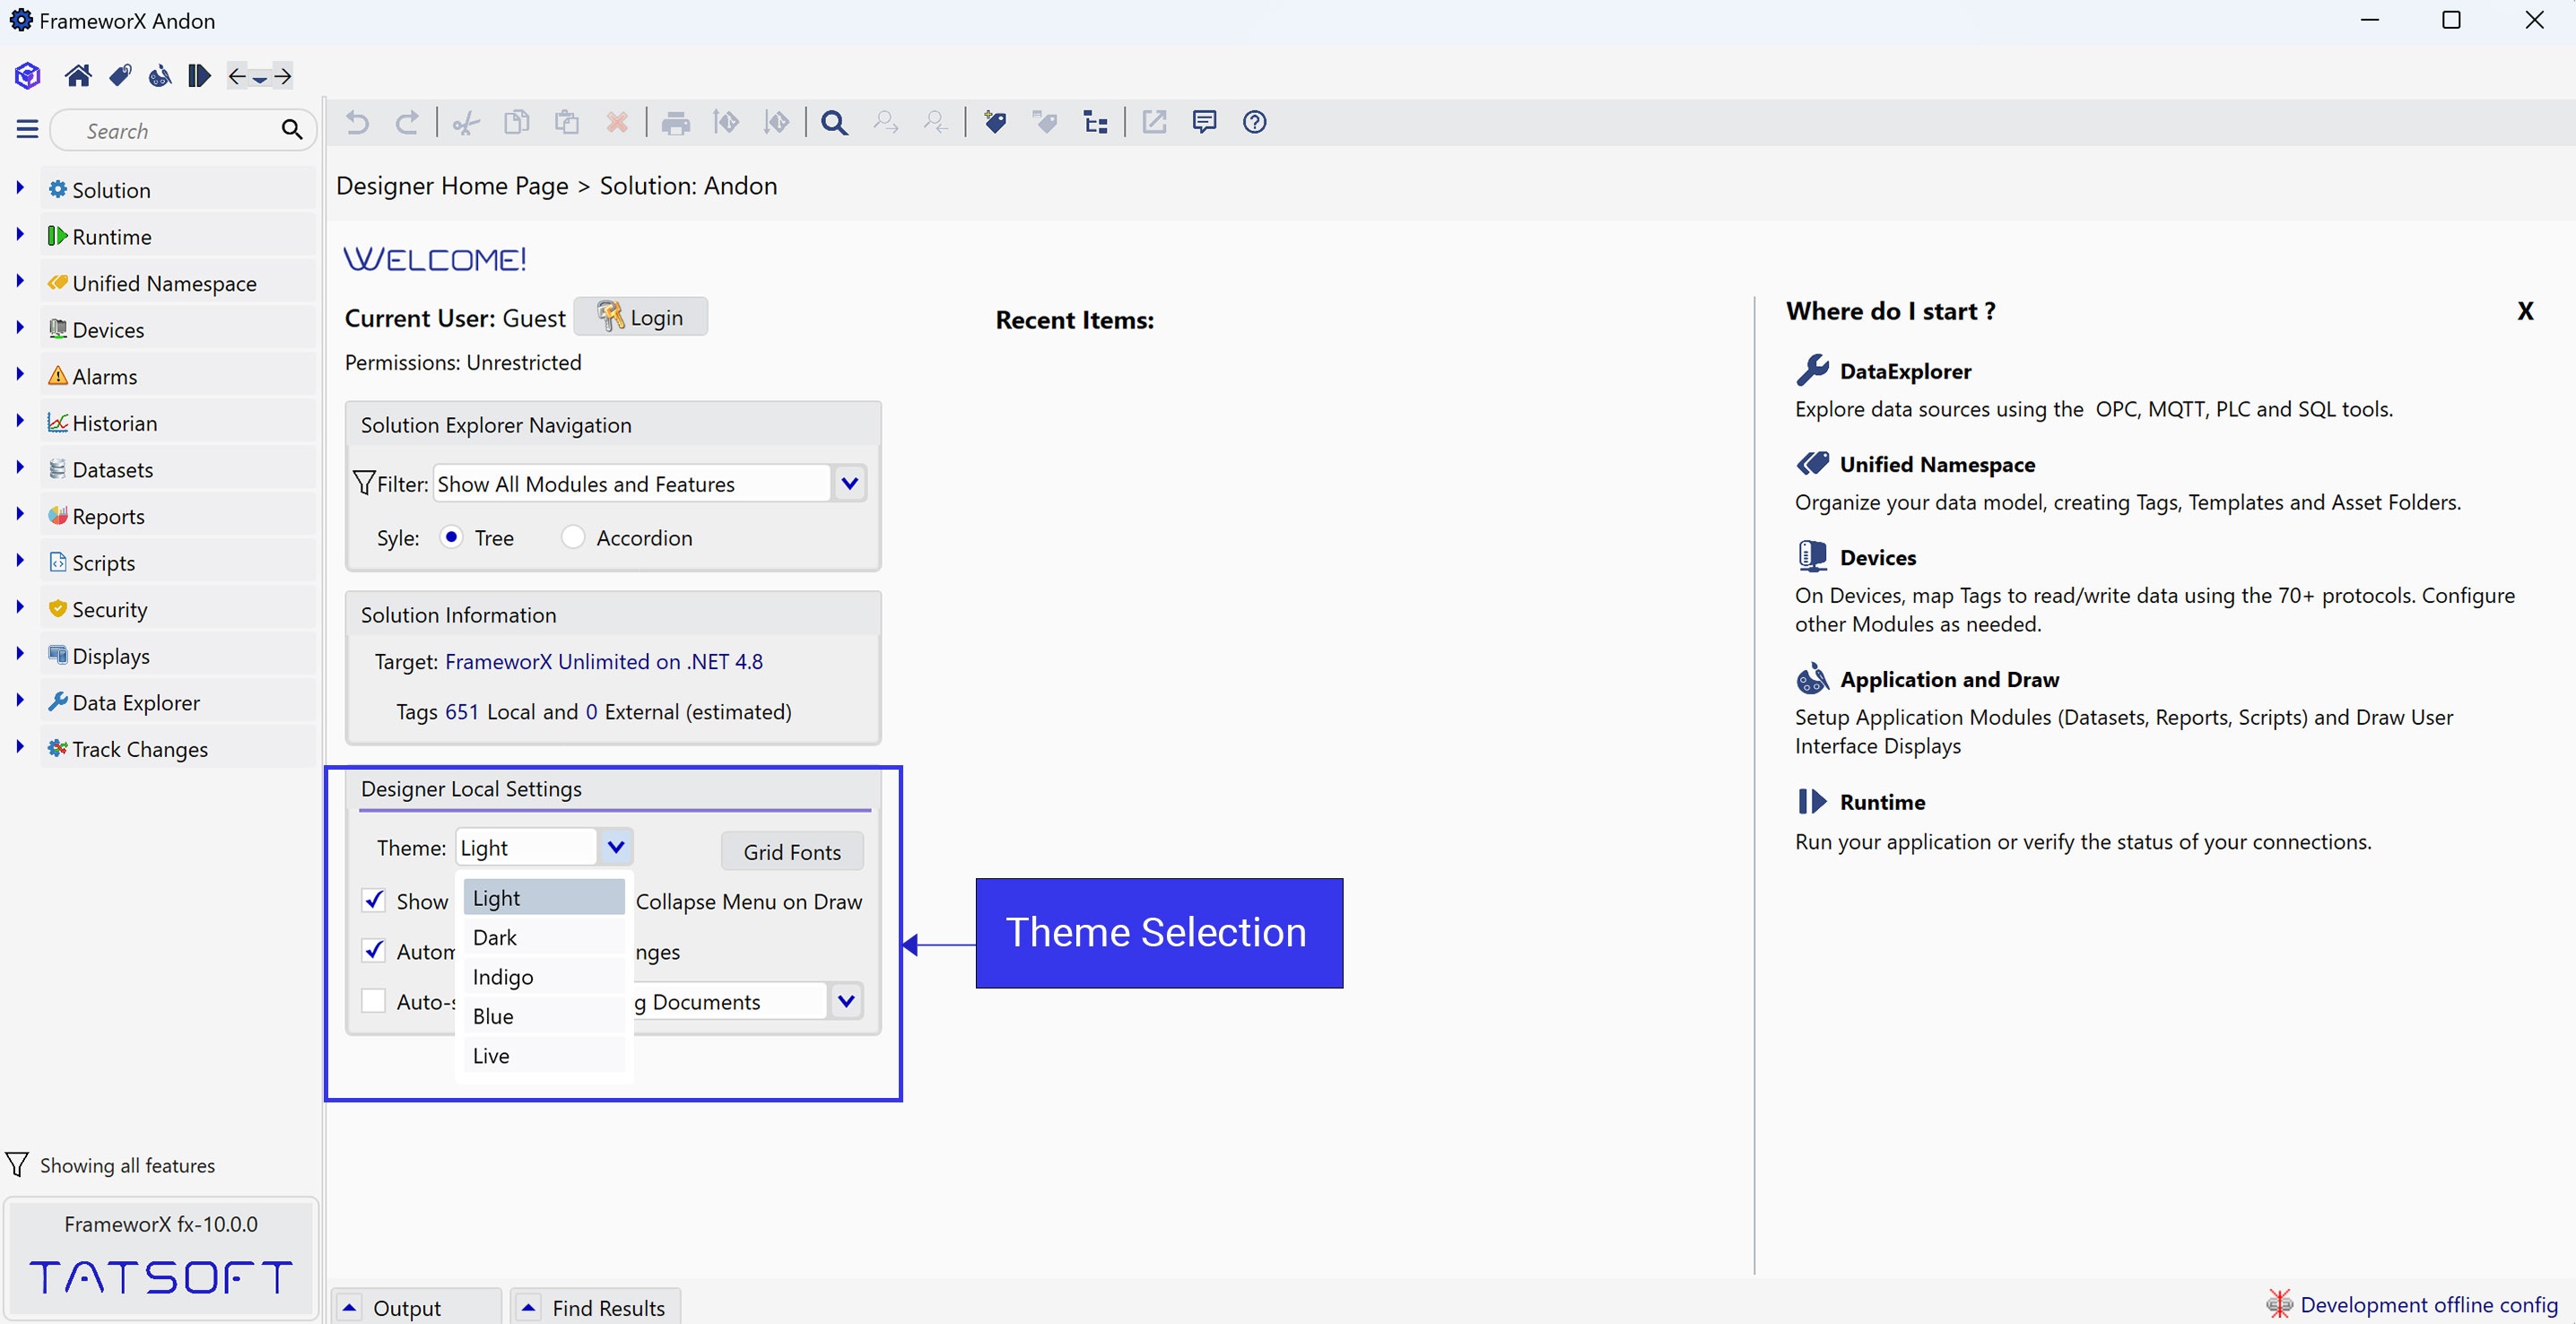Select the Tree style radio button
The image size is (2576, 1324).
[452, 537]
